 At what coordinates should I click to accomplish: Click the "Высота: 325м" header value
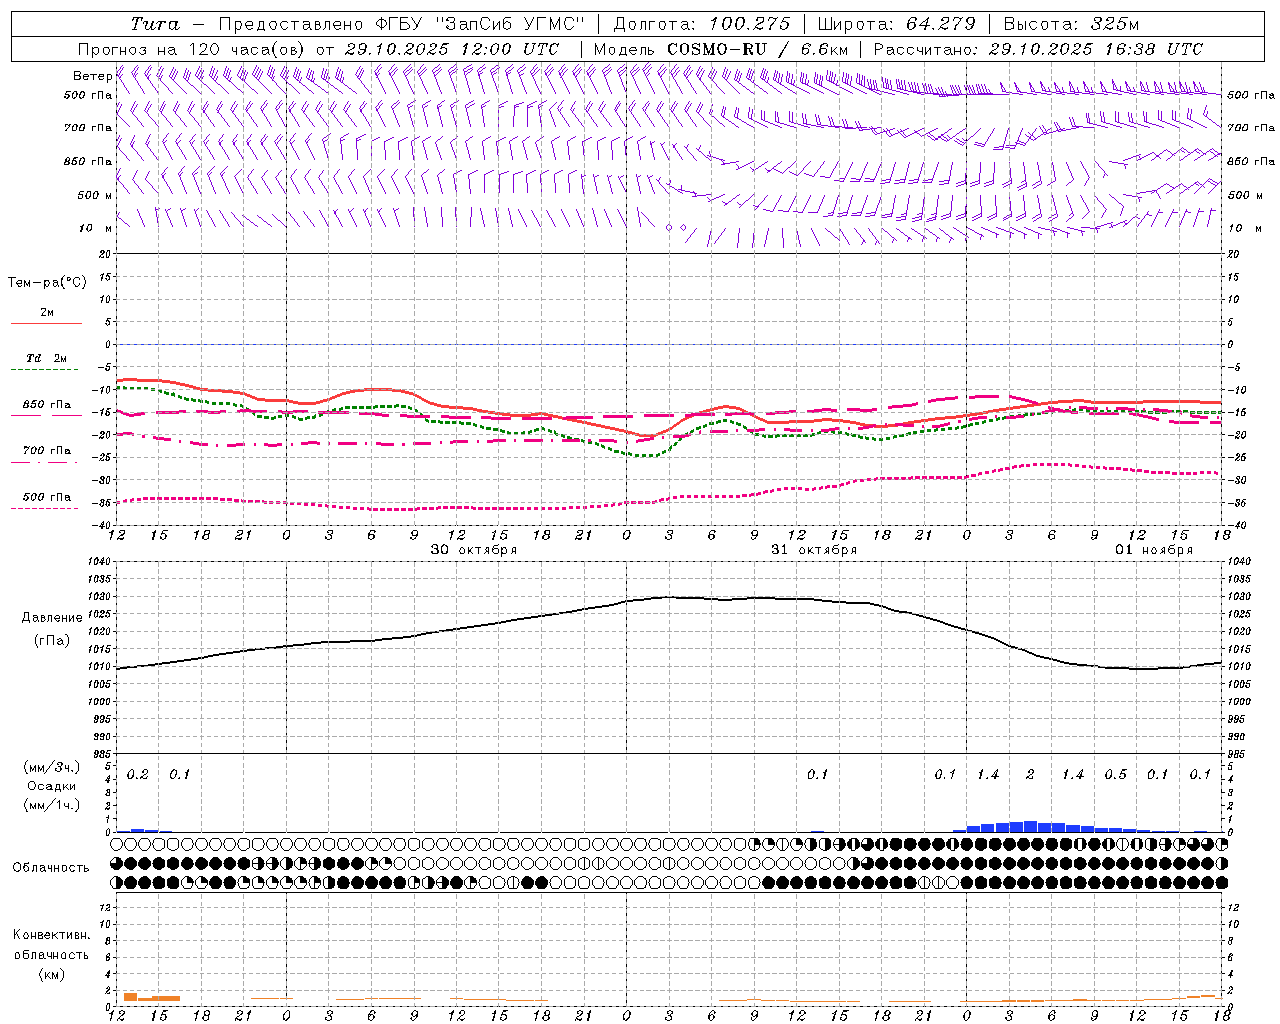tap(1071, 24)
